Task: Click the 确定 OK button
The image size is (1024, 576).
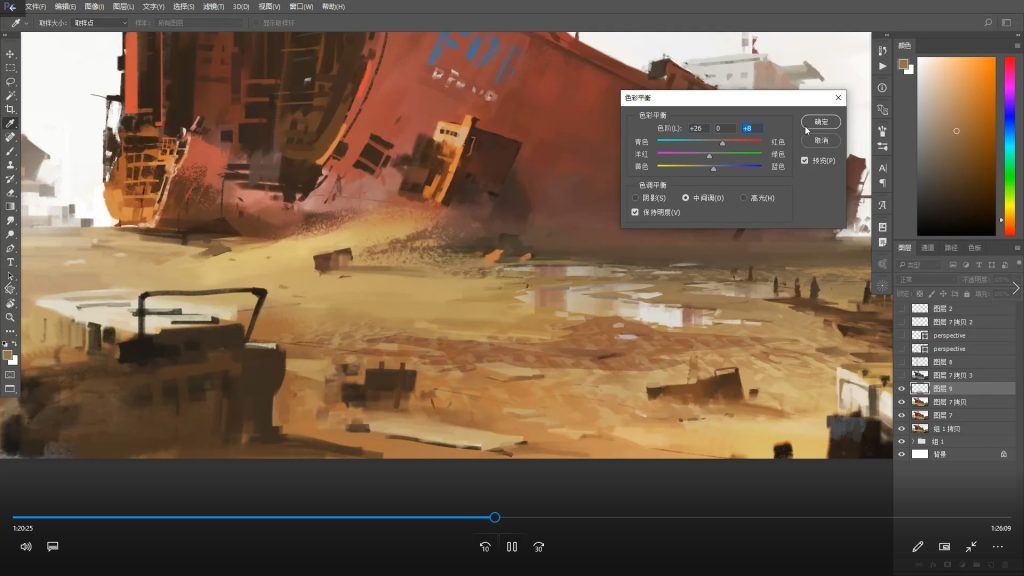Action: click(821, 122)
